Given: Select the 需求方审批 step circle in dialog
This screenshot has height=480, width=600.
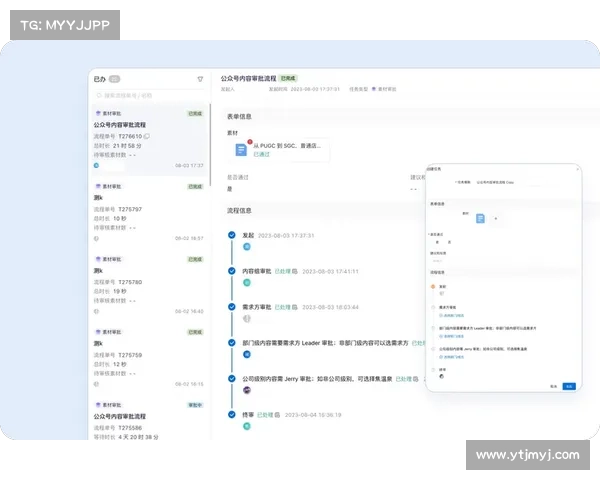Looking at the screenshot, I should click(x=431, y=306).
